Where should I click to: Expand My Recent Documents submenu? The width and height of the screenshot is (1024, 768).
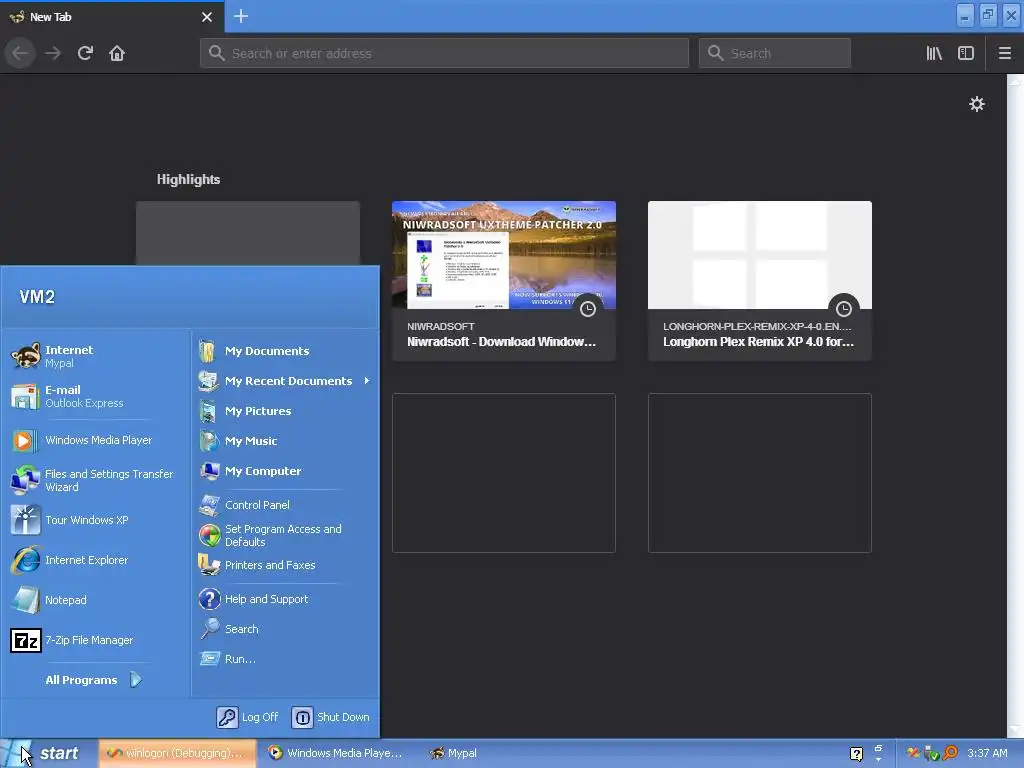coord(285,381)
